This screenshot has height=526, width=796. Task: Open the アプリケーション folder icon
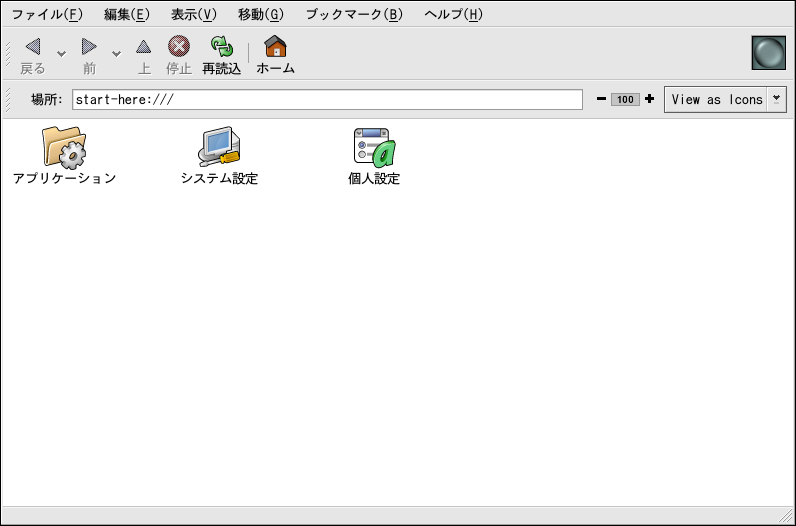coord(64,147)
